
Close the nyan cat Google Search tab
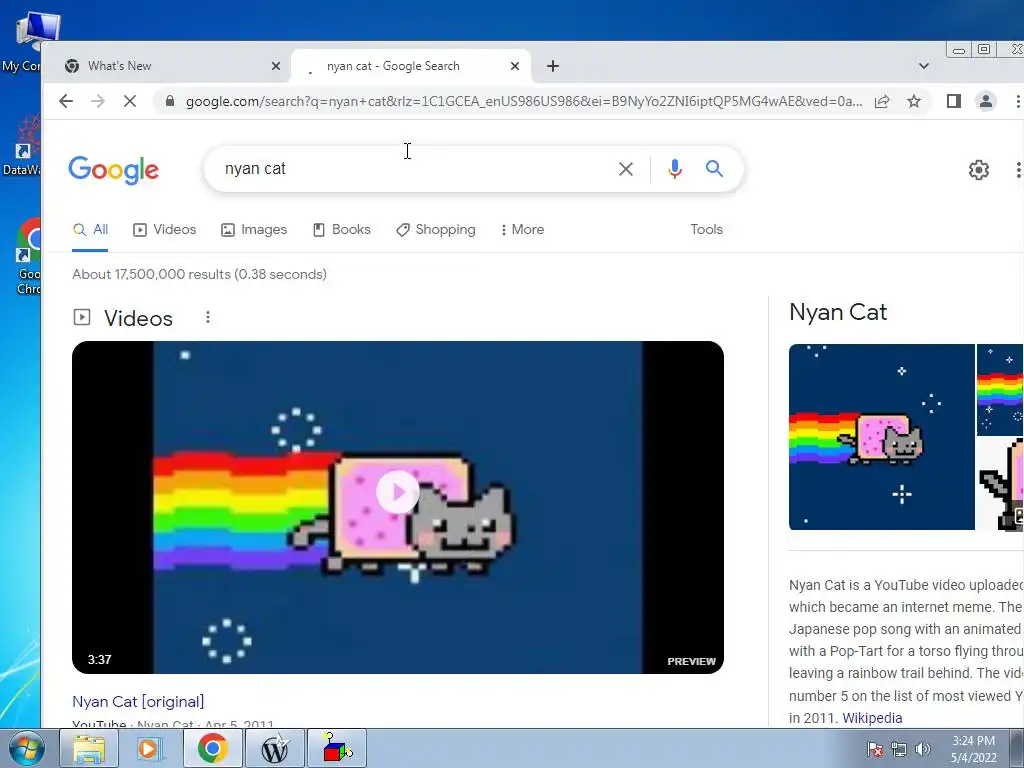(515, 66)
